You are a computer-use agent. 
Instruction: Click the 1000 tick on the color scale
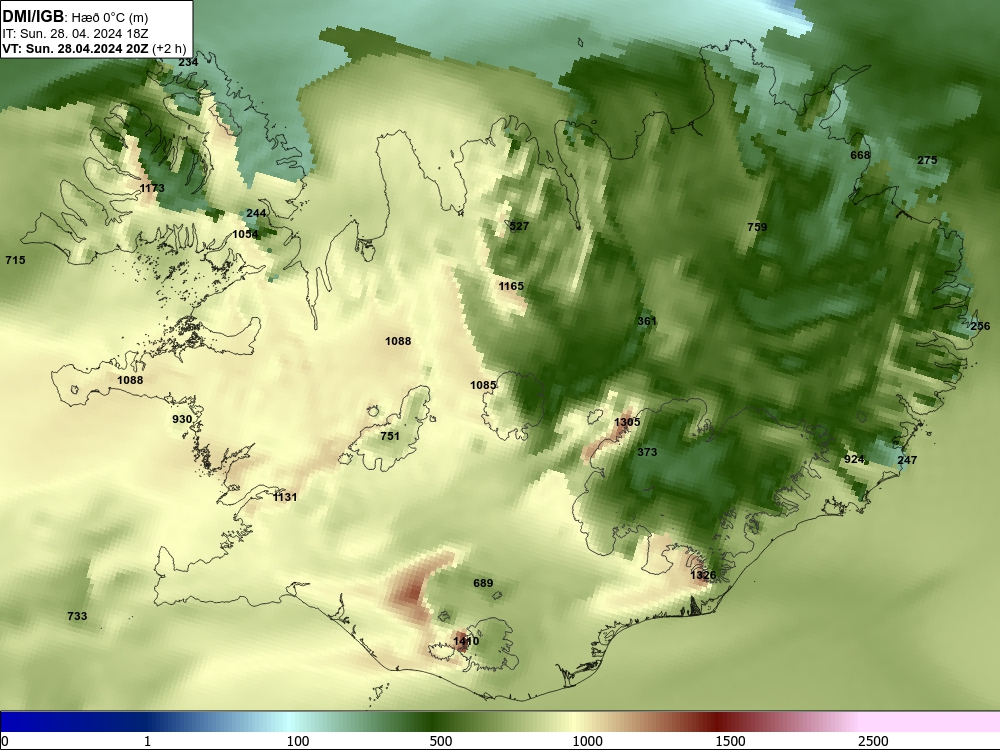pos(587,741)
